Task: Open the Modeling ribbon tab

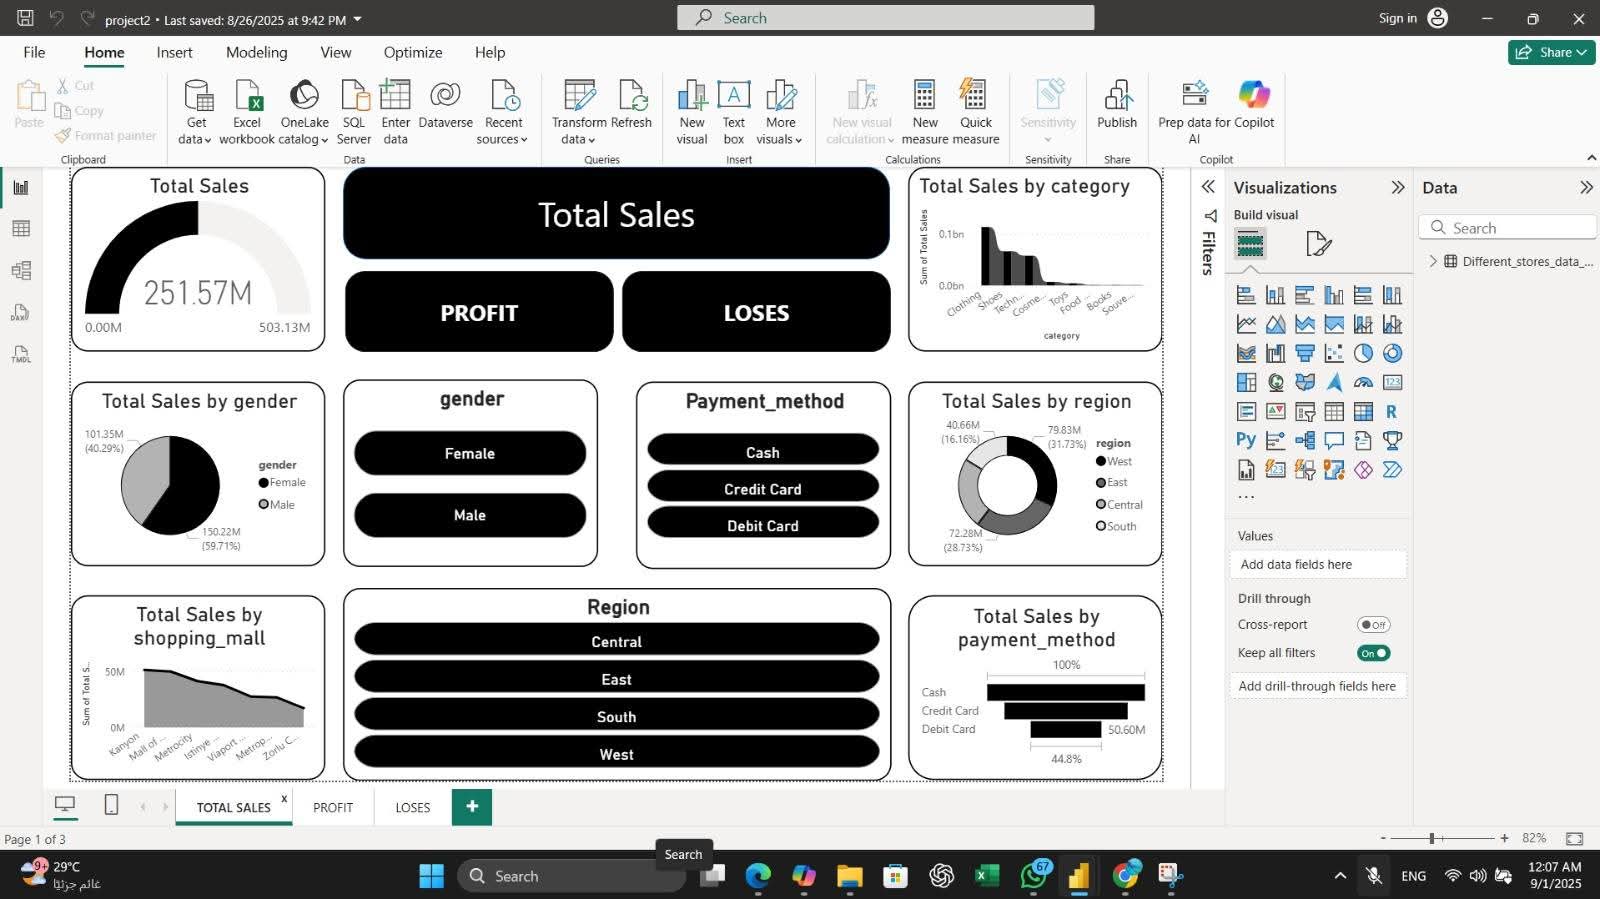Action: (256, 52)
